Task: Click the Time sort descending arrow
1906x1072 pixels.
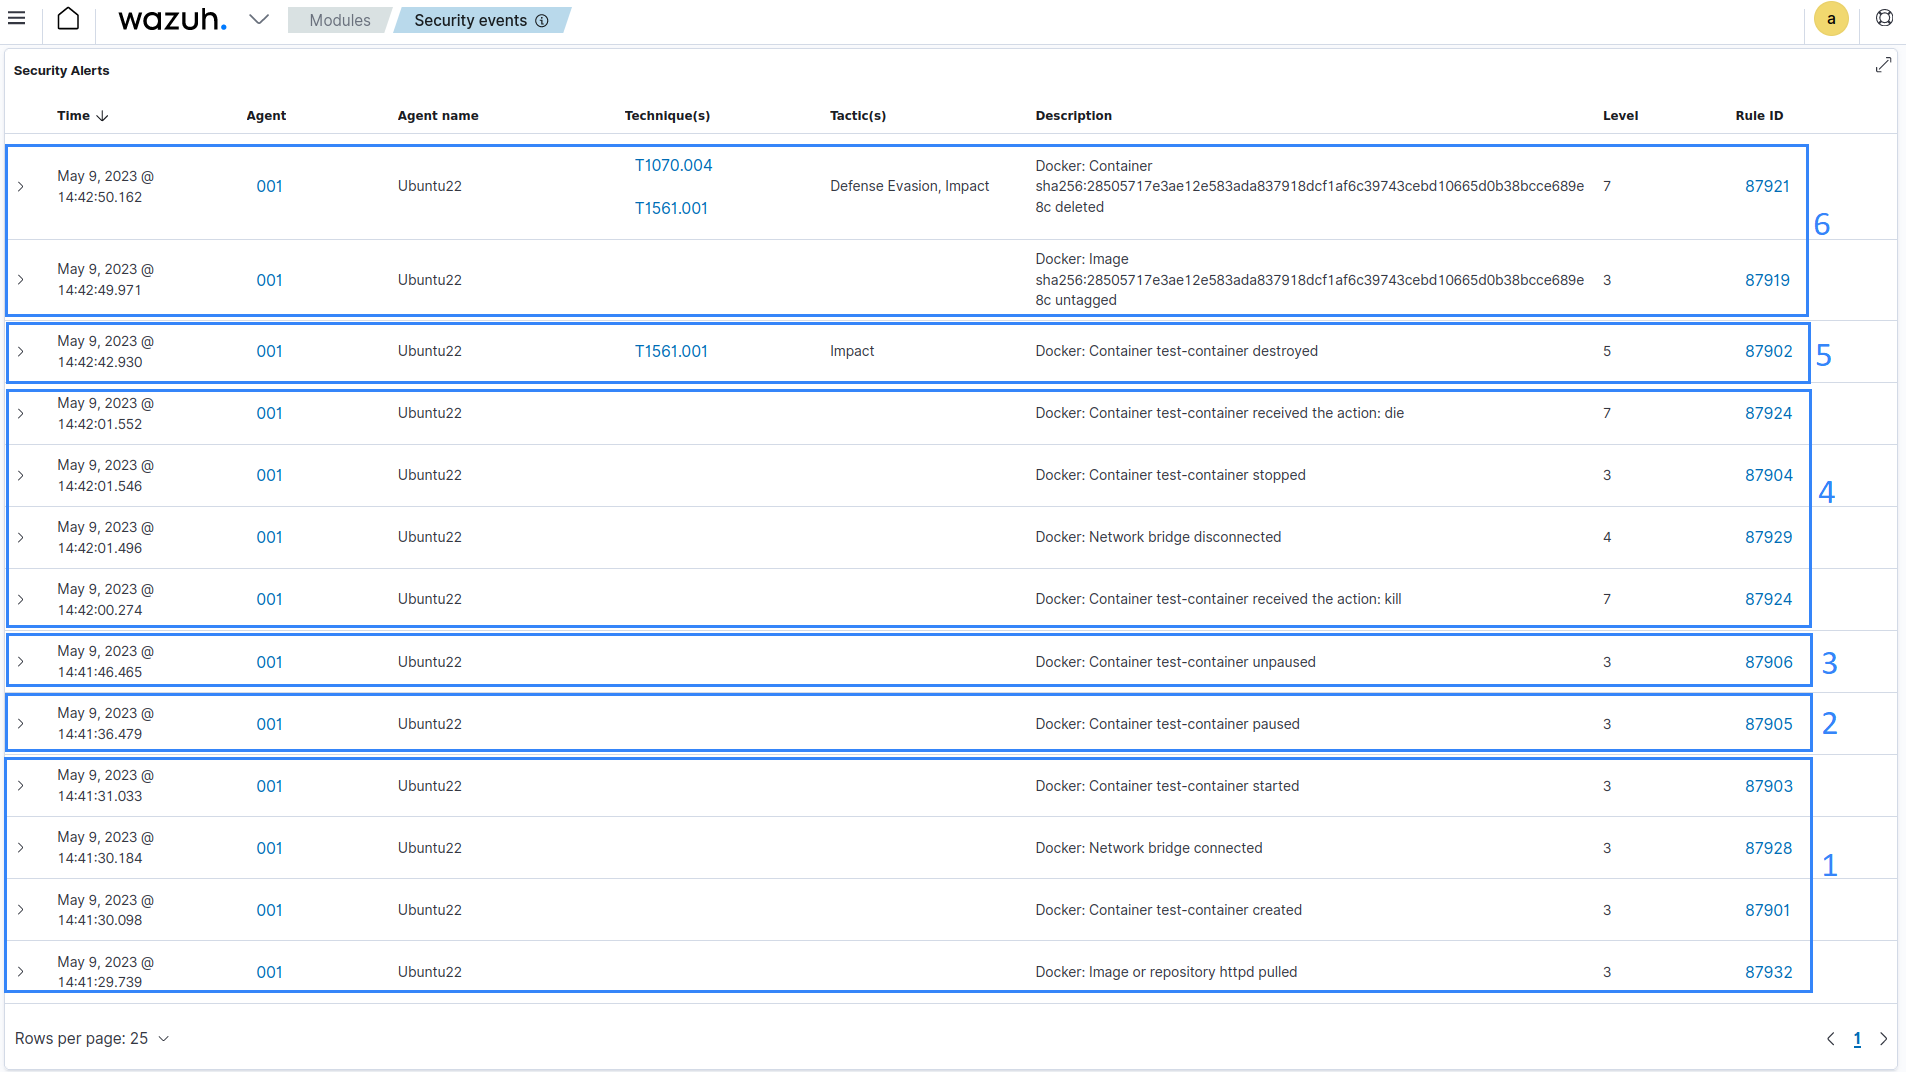Action: click(x=102, y=116)
